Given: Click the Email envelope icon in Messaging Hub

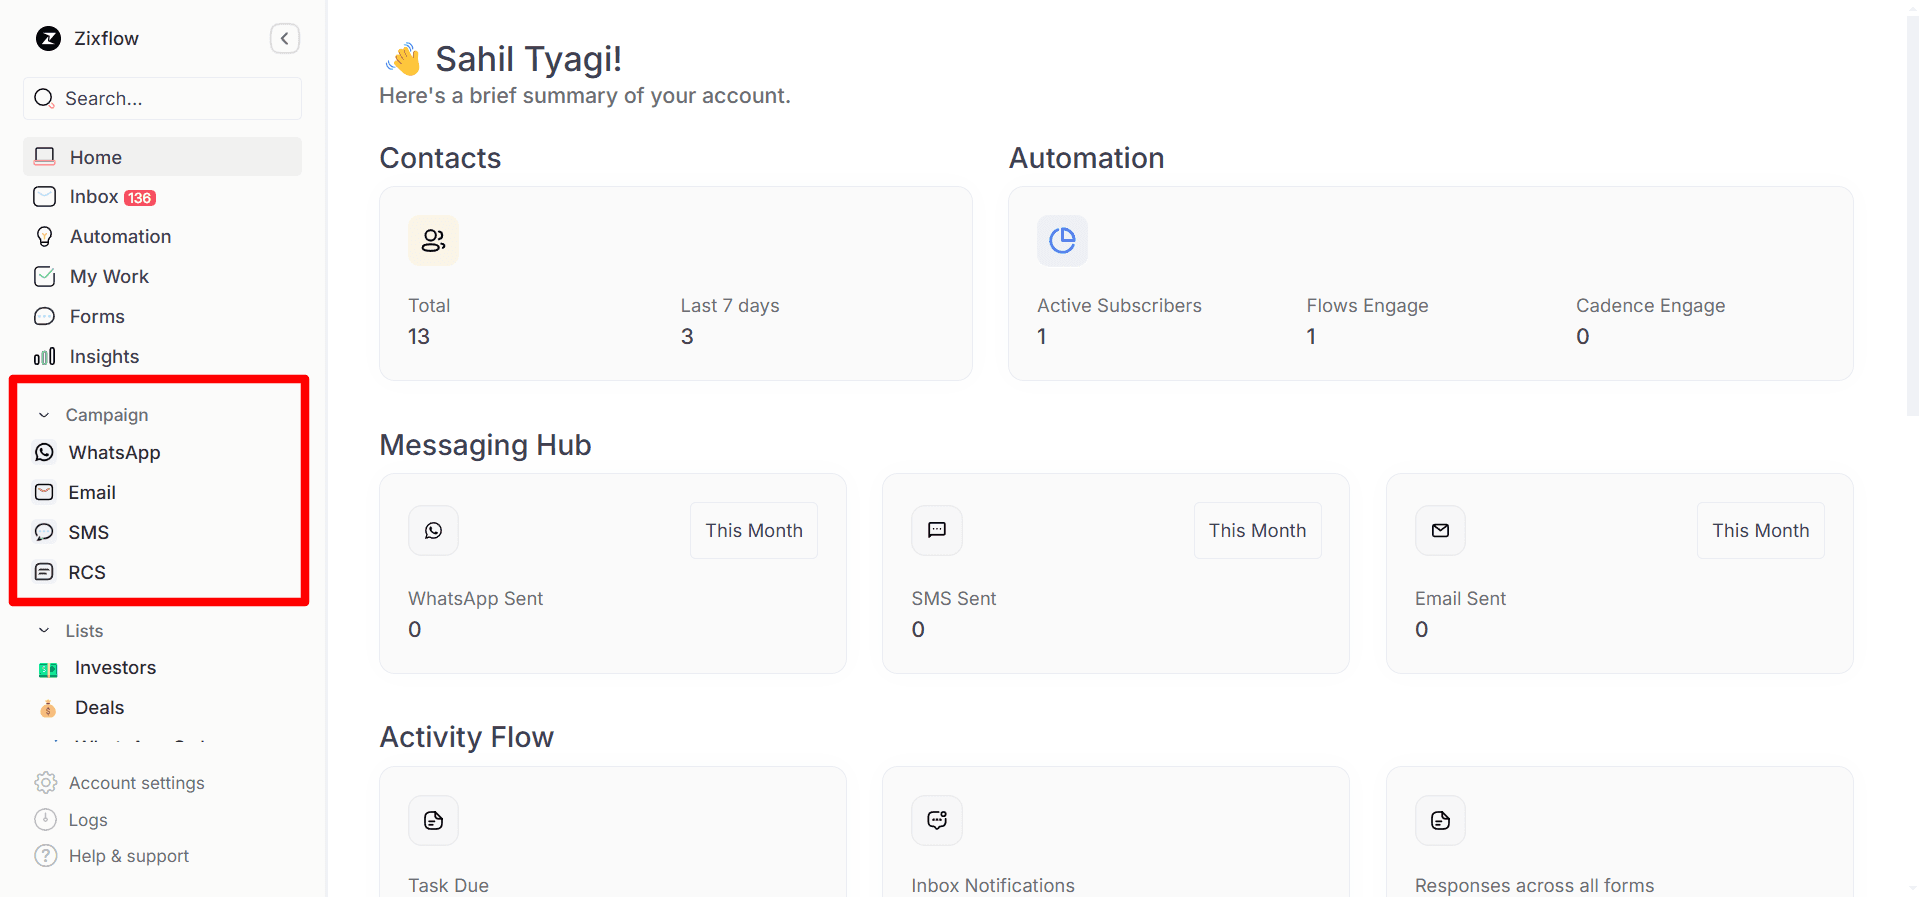Looking at the screenshot, I should 1440,531.
